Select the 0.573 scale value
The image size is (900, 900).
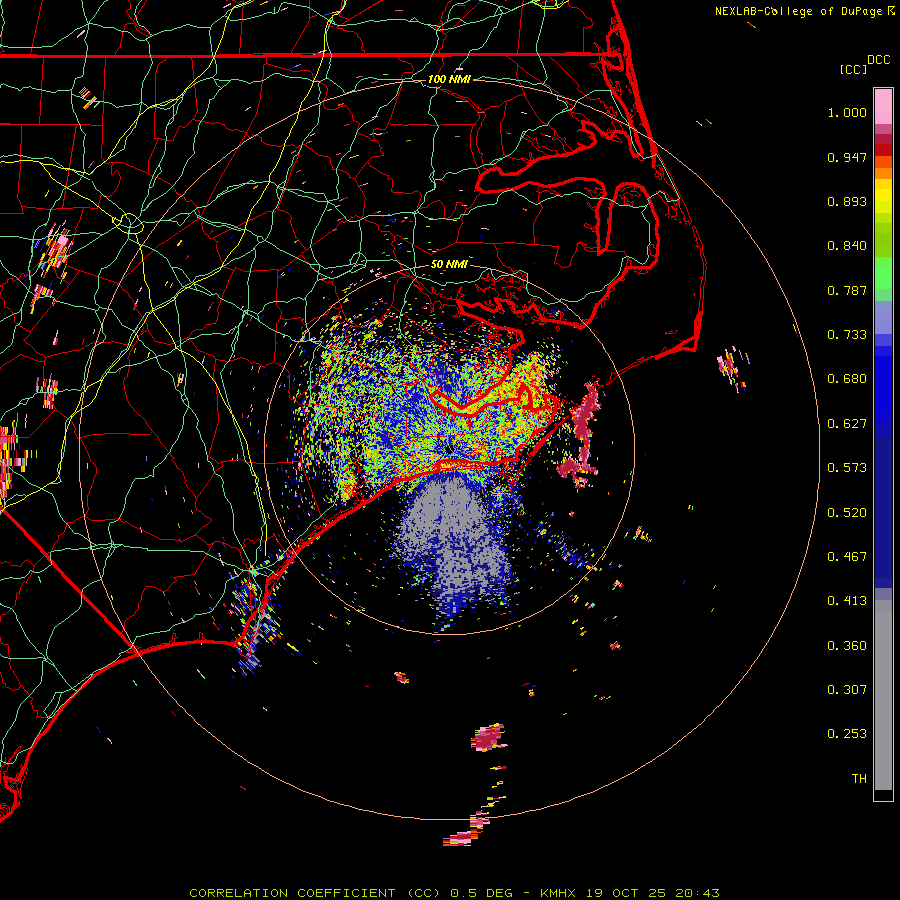pos(847,468)
